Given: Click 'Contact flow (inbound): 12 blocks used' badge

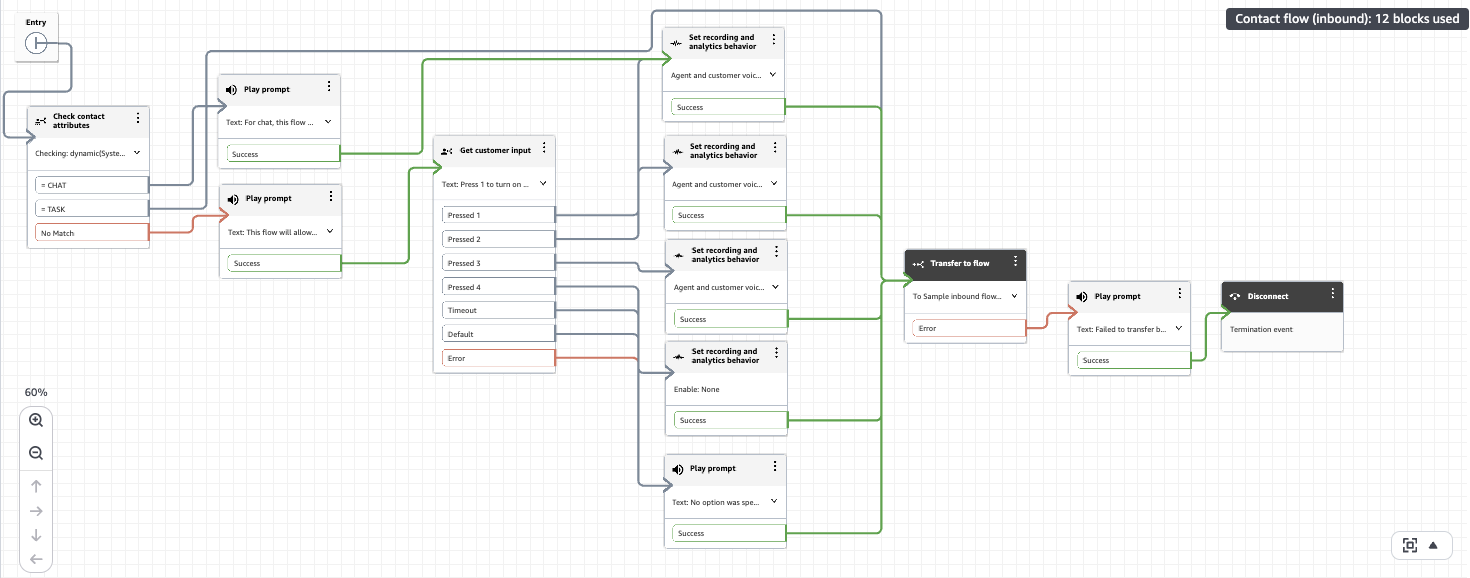Looking at the screenshot, I should 1347,19.
